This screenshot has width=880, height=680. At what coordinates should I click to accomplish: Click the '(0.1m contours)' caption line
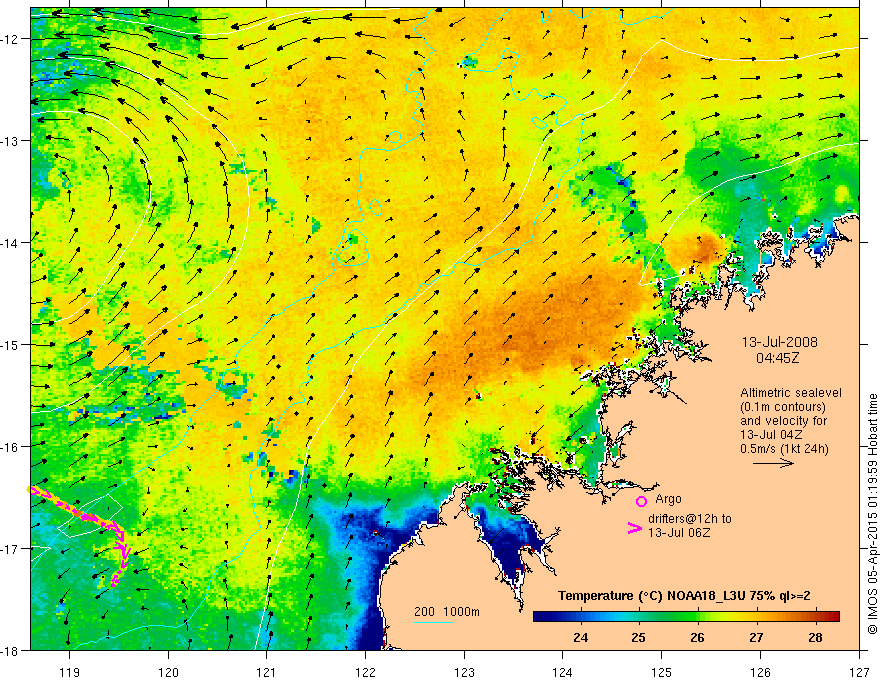click(x=783, y=407)
